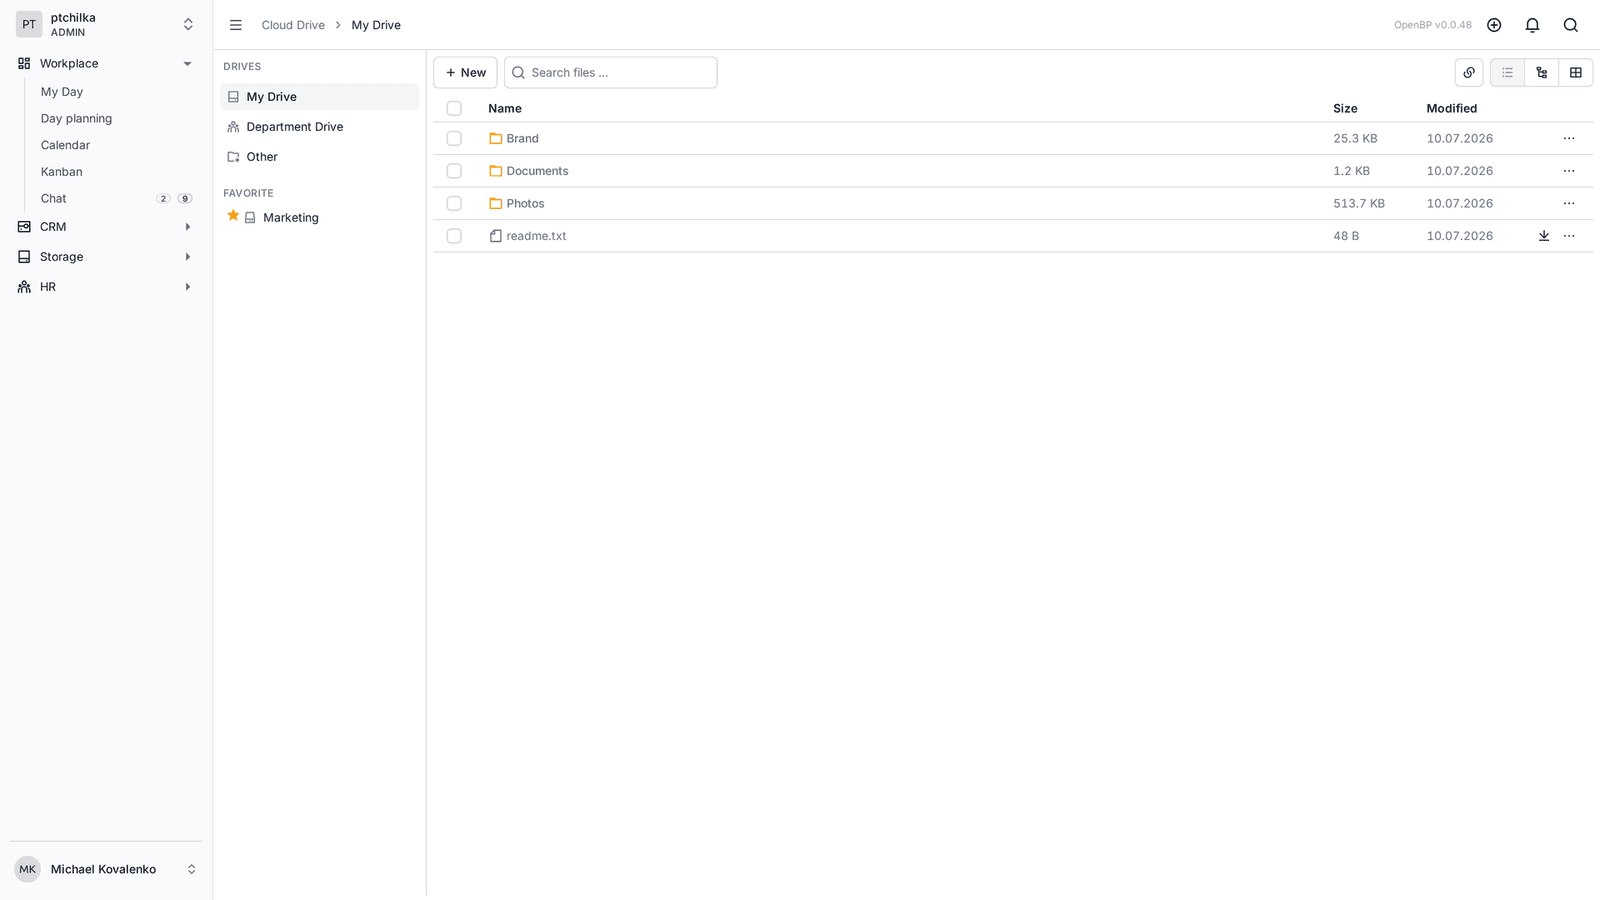Click the 48 B size value
Viewport: 1600px width, 900px height.
click(1346, 236)
